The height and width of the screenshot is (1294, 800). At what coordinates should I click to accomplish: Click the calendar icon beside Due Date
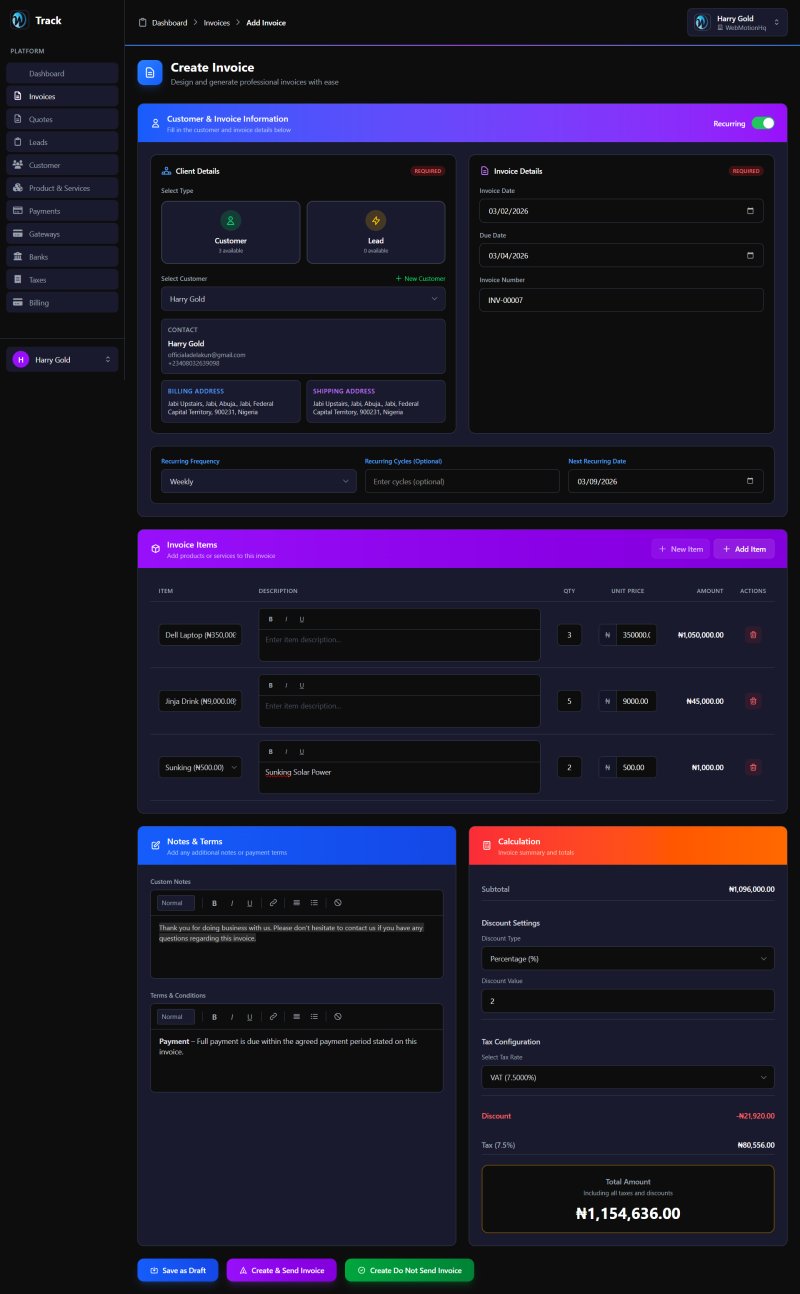[x=750, y=255]
